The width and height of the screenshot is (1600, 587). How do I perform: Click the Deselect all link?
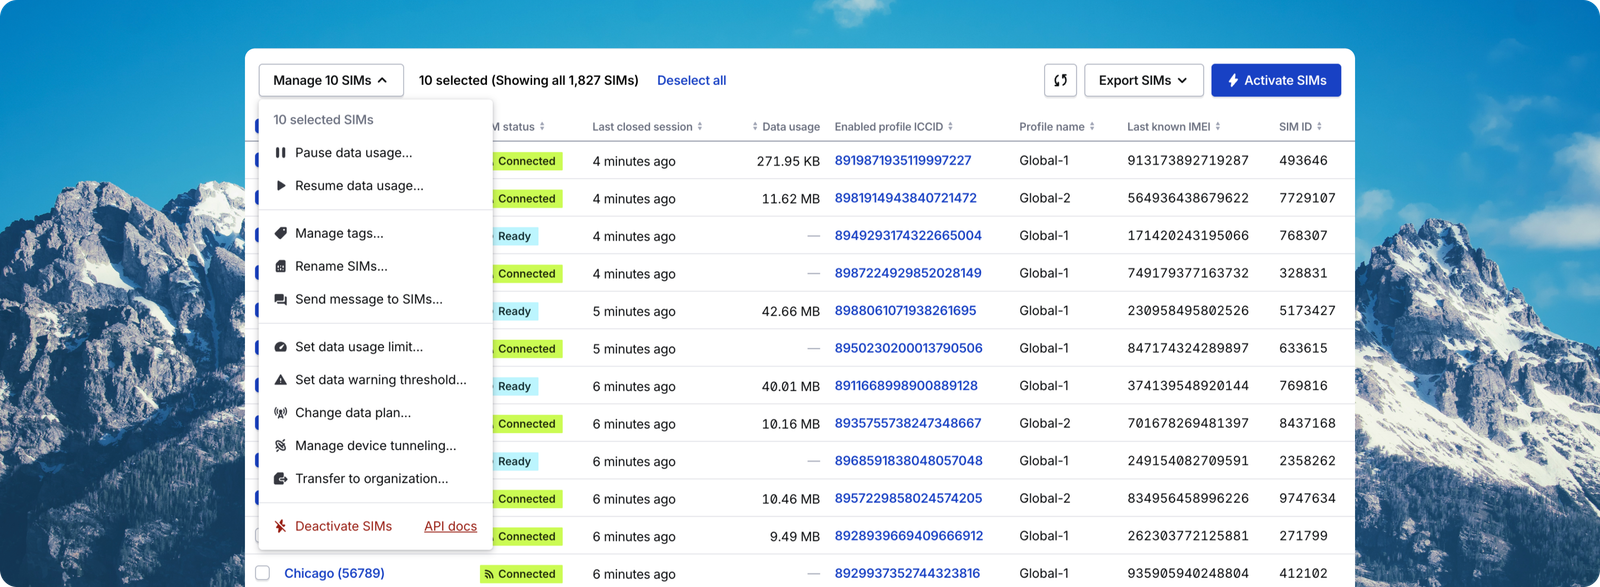coord(691,80)
